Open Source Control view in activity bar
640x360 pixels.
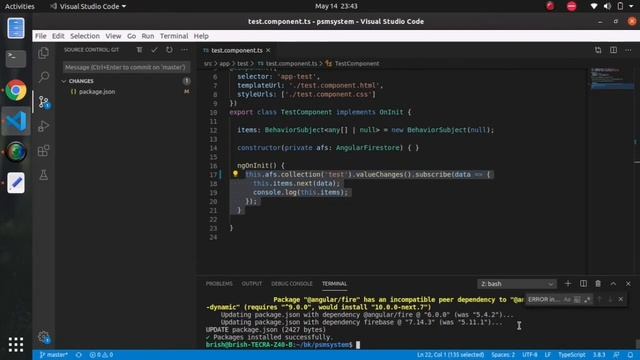click(x=43, y=102)
